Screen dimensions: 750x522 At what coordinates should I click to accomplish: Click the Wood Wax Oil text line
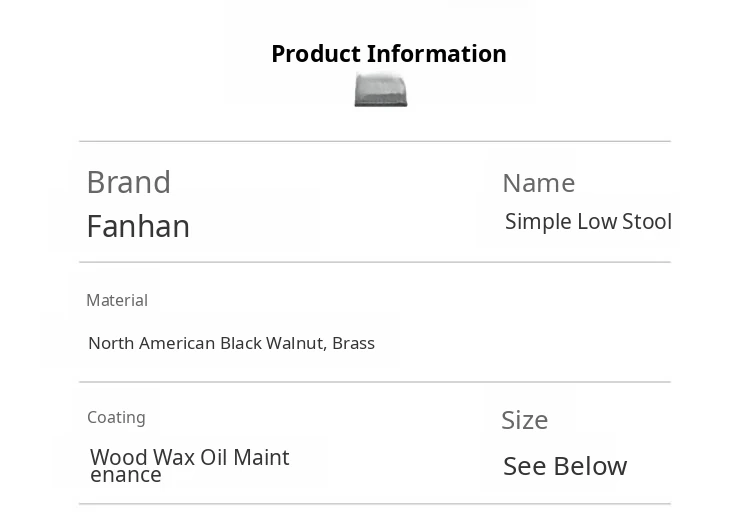click(x=189, y=457)
